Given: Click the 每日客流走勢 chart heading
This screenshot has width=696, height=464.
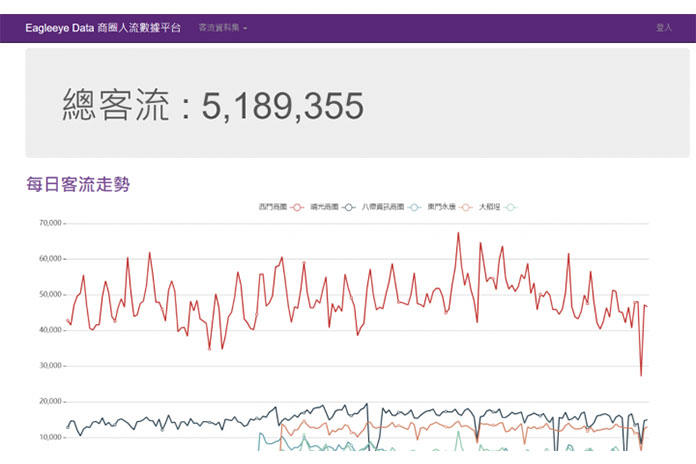Looking at the screenshot, I should coord(78,184).
